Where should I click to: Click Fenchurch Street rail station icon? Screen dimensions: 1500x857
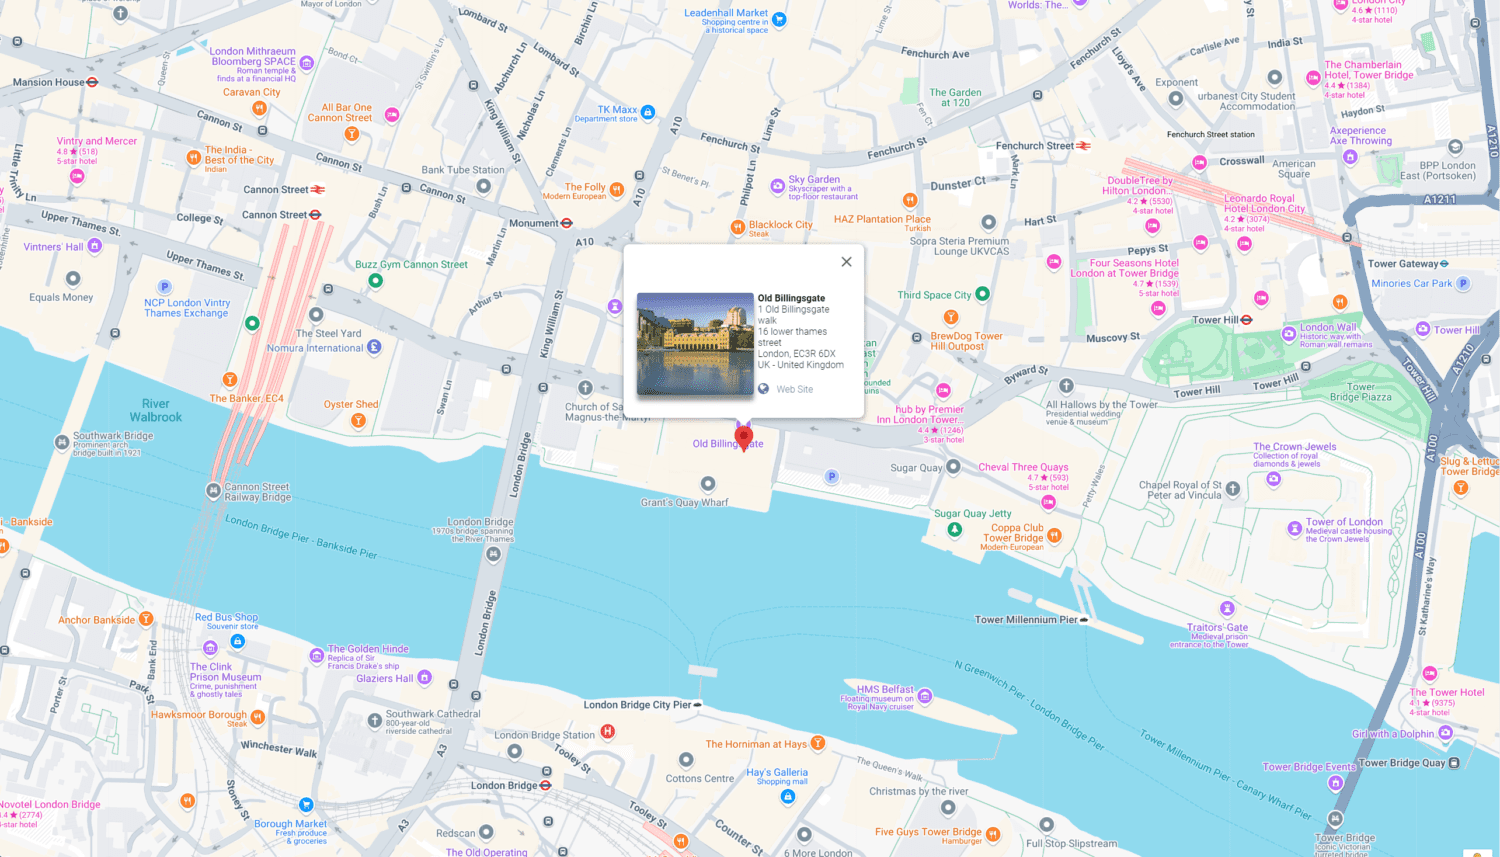click(1083, 145)
